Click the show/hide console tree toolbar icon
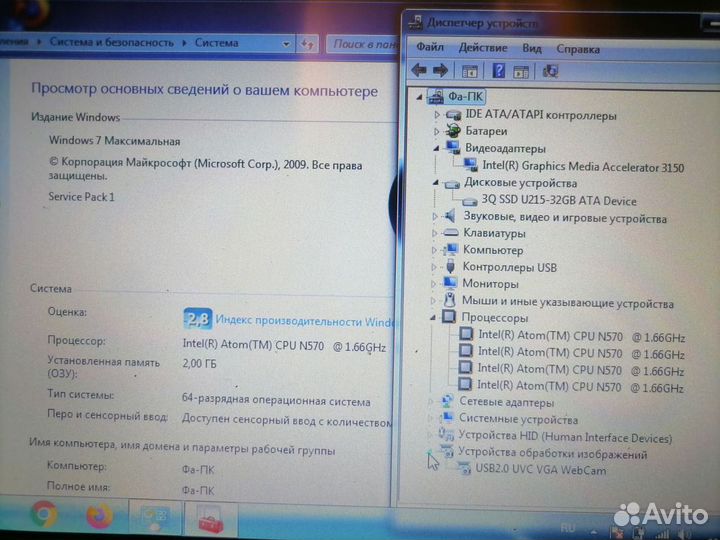 [x=469, y=71]
